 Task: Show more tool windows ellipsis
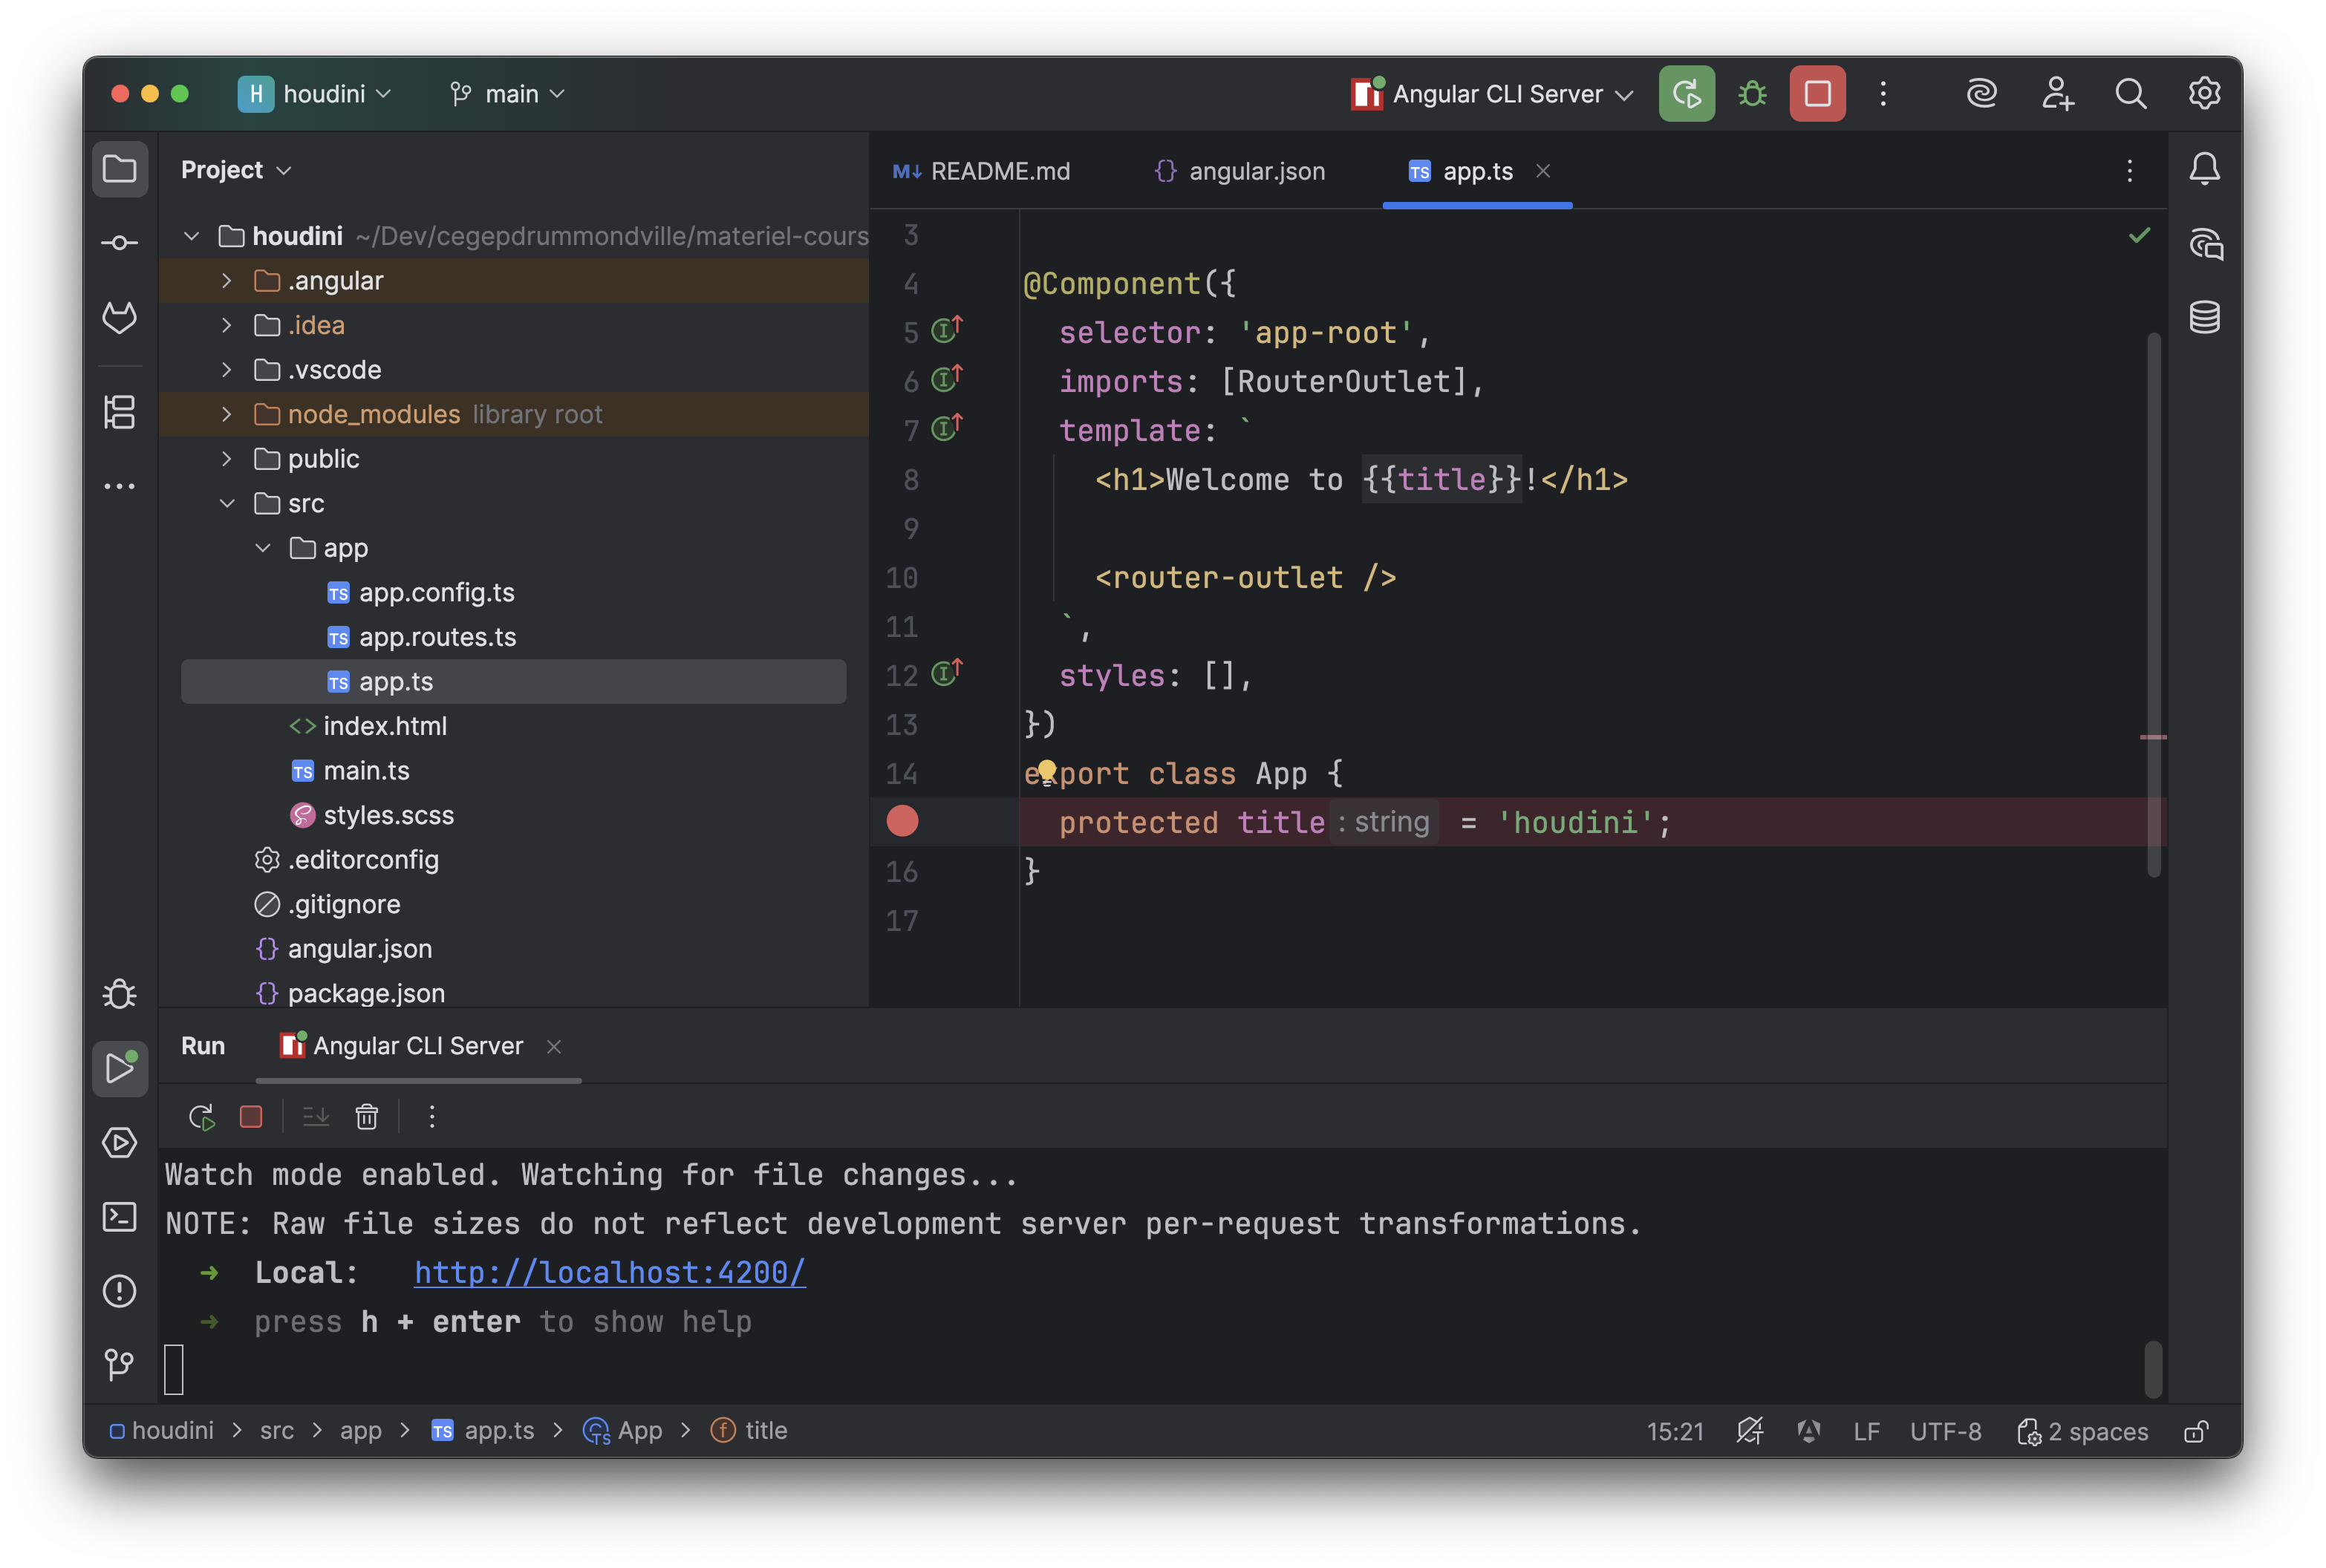click(120, 487)
